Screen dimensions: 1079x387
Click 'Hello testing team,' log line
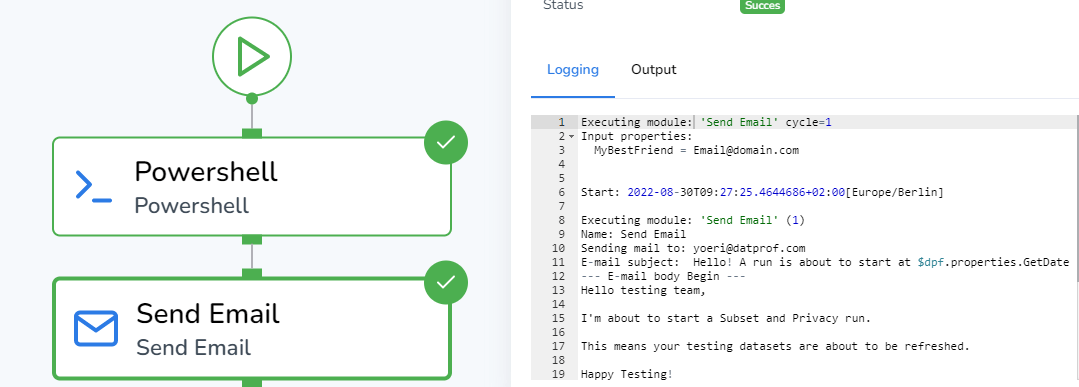(643, 290)
